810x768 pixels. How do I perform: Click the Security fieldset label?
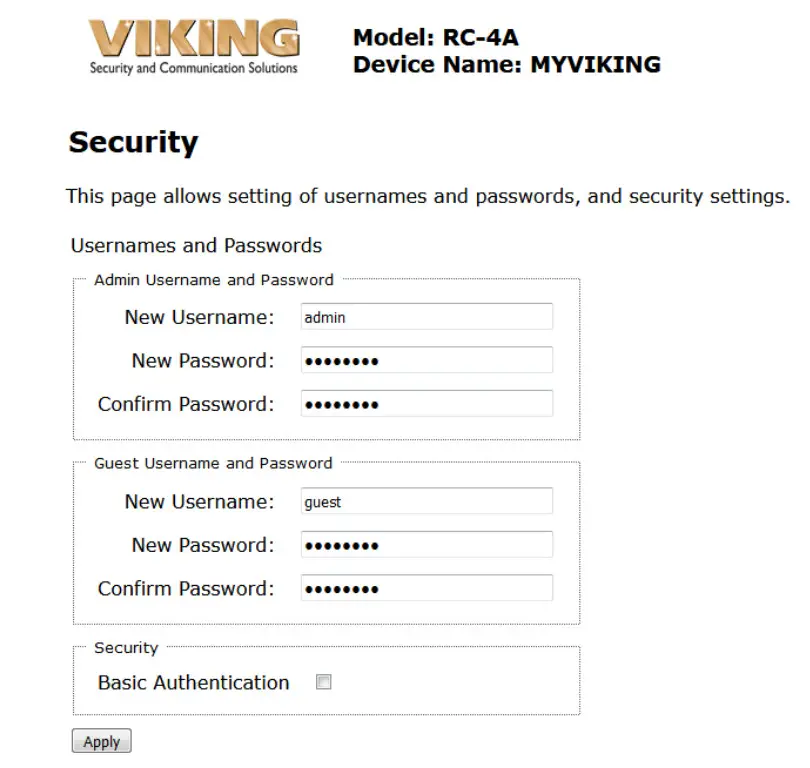pos(124,647)
